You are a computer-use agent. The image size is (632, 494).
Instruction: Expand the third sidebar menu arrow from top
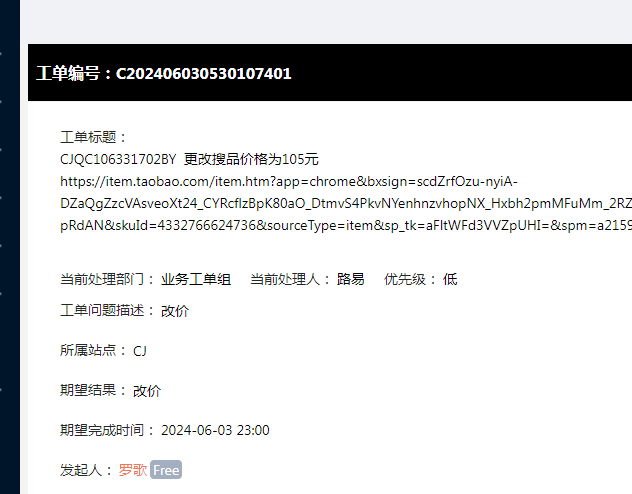(1, 149)
